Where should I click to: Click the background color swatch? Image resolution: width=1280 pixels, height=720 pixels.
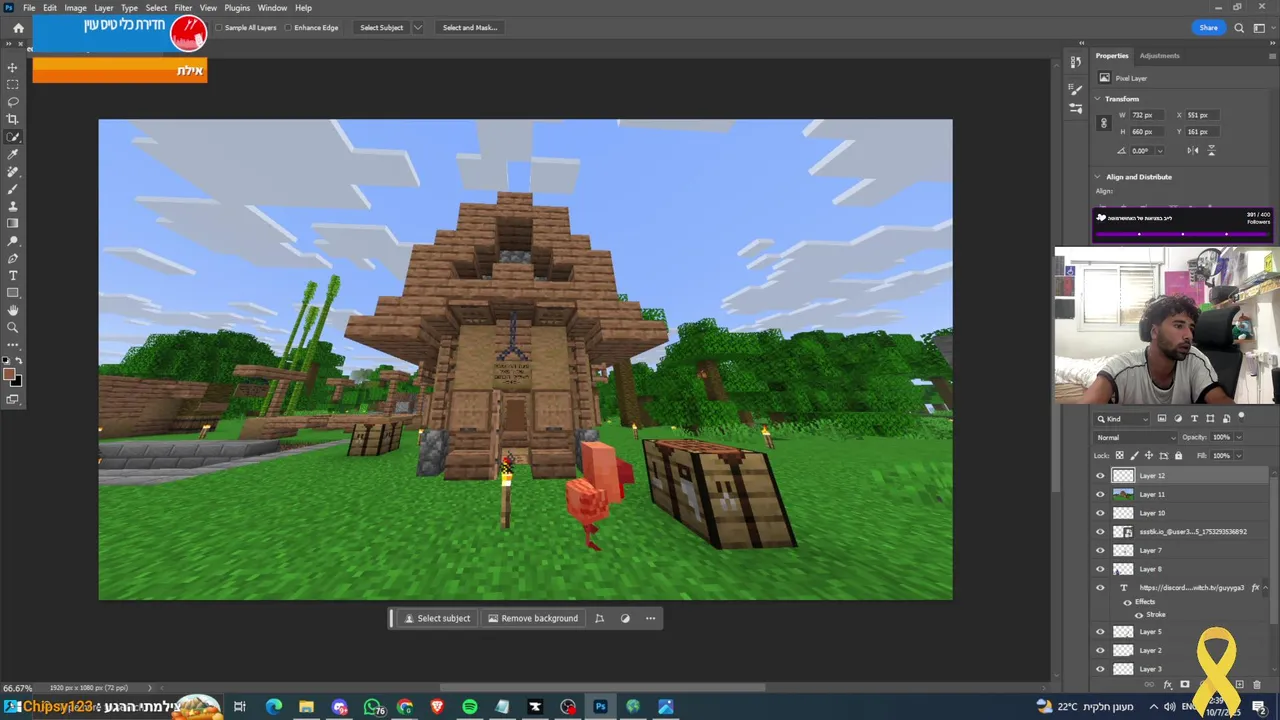[x=17, y=381]
